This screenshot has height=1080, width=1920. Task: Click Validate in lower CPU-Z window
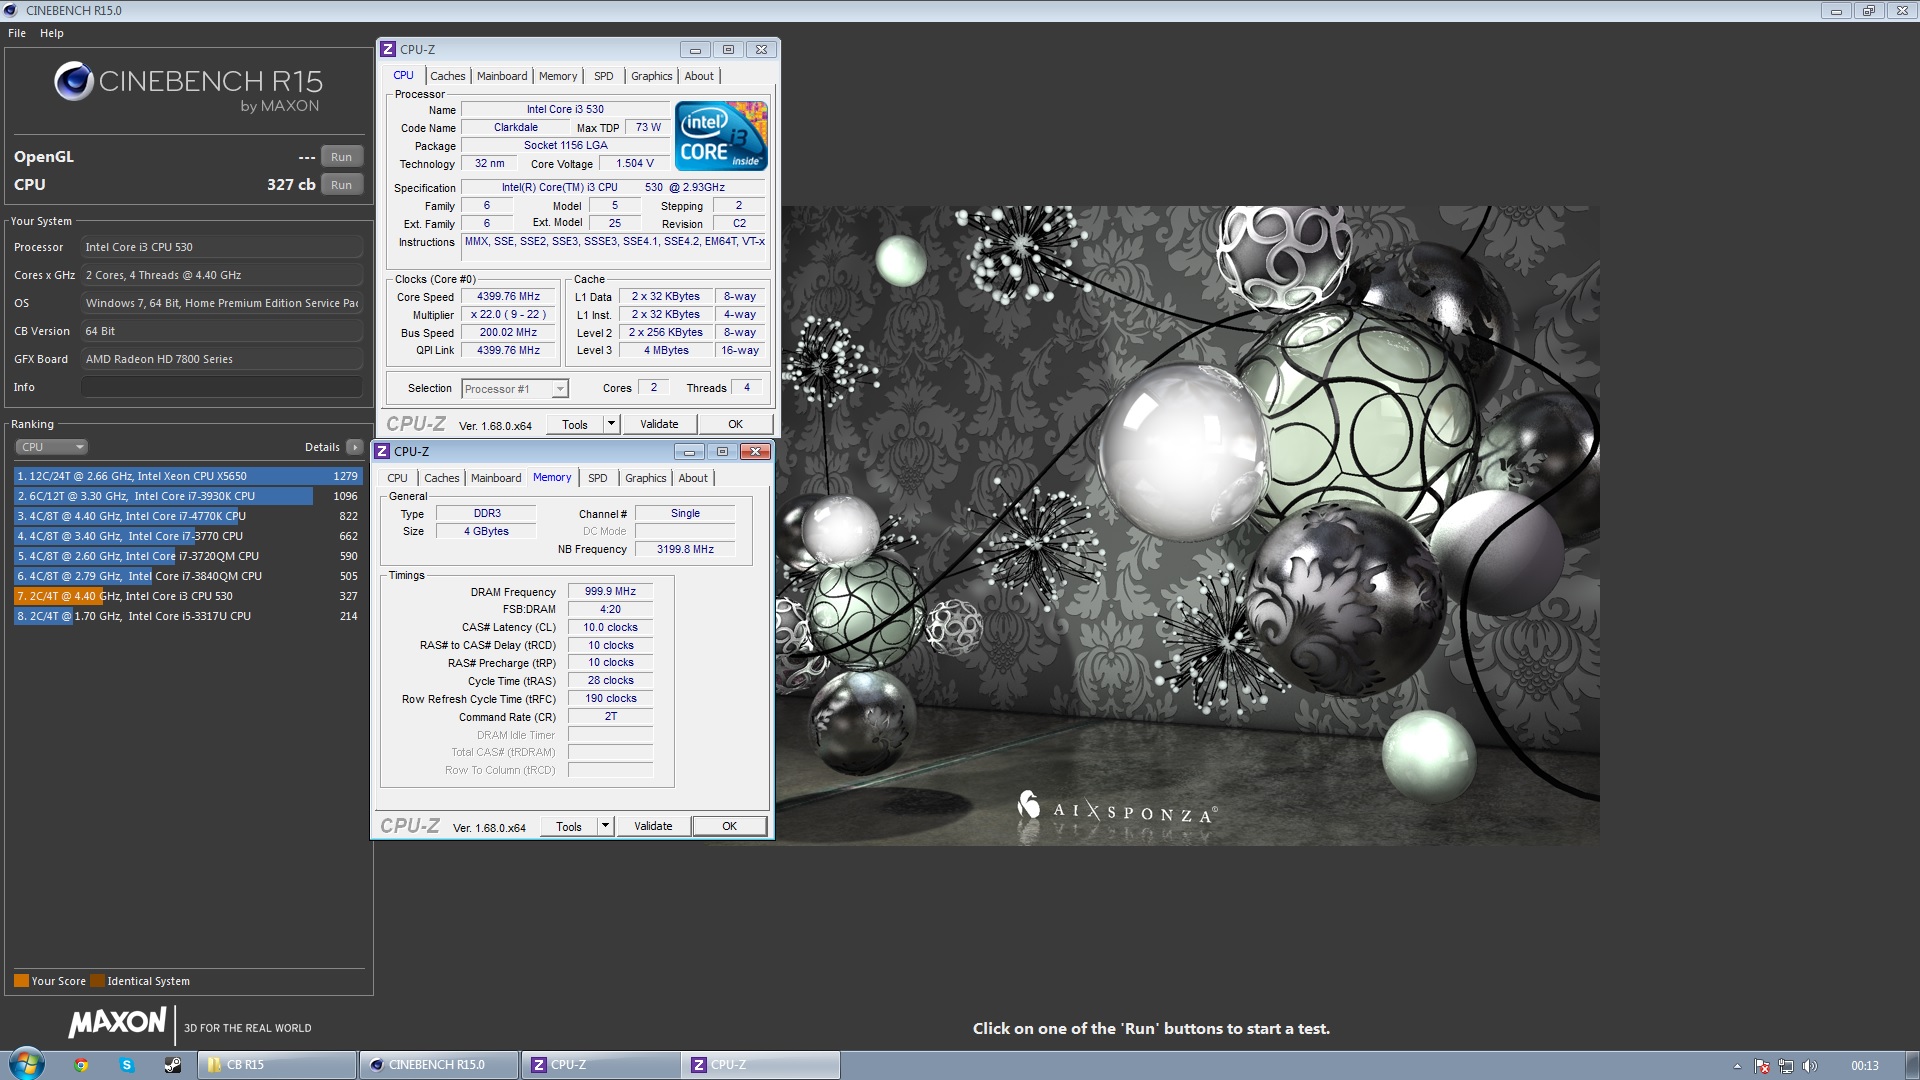[x=653, y=826]
